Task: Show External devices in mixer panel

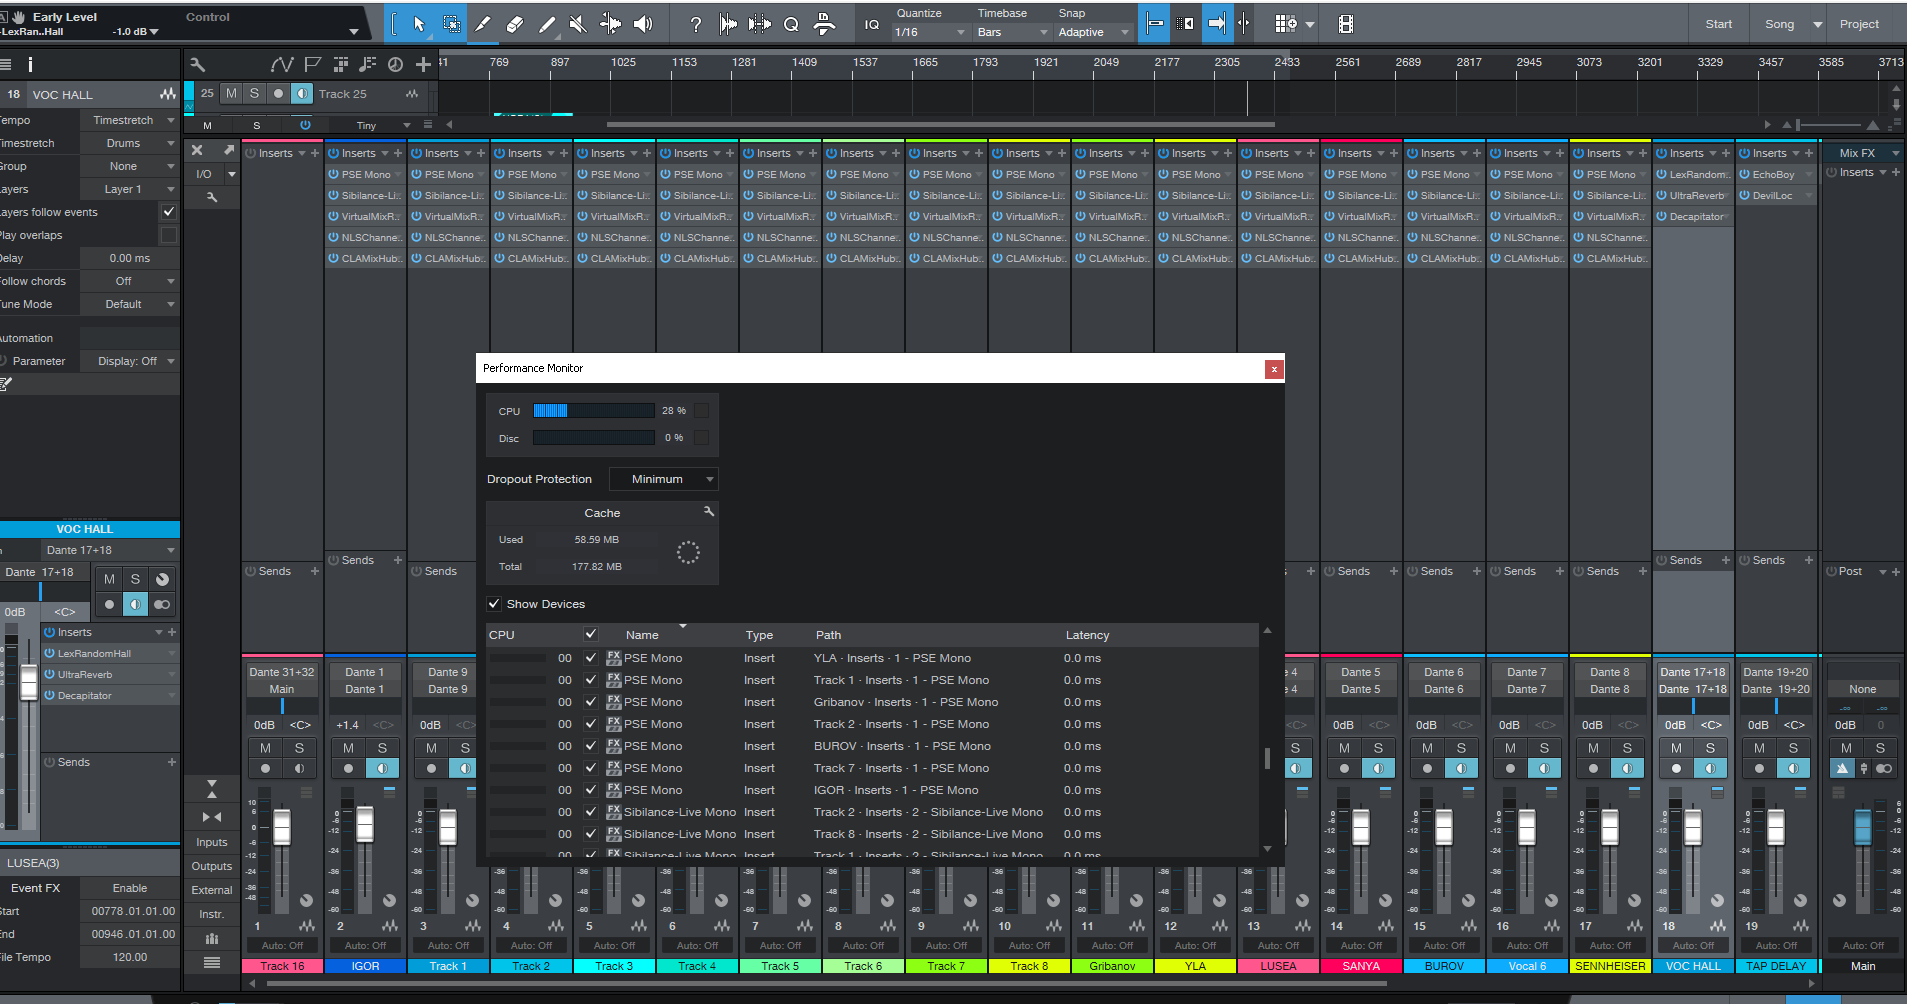Action: [x=212, y=890]
